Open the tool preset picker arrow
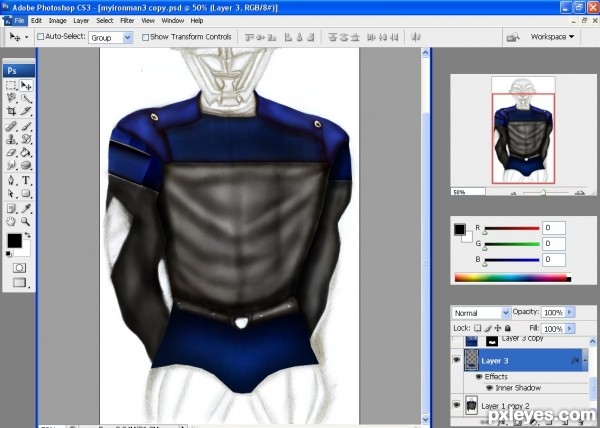The width and height of the screenshot is (600, 428). pos(26,37)
